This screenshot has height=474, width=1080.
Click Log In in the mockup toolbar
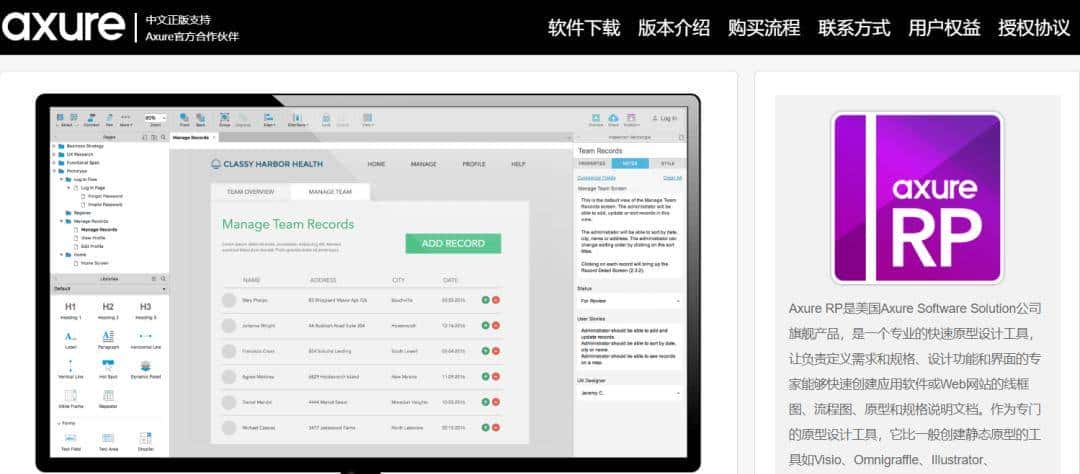pos(665,118)
